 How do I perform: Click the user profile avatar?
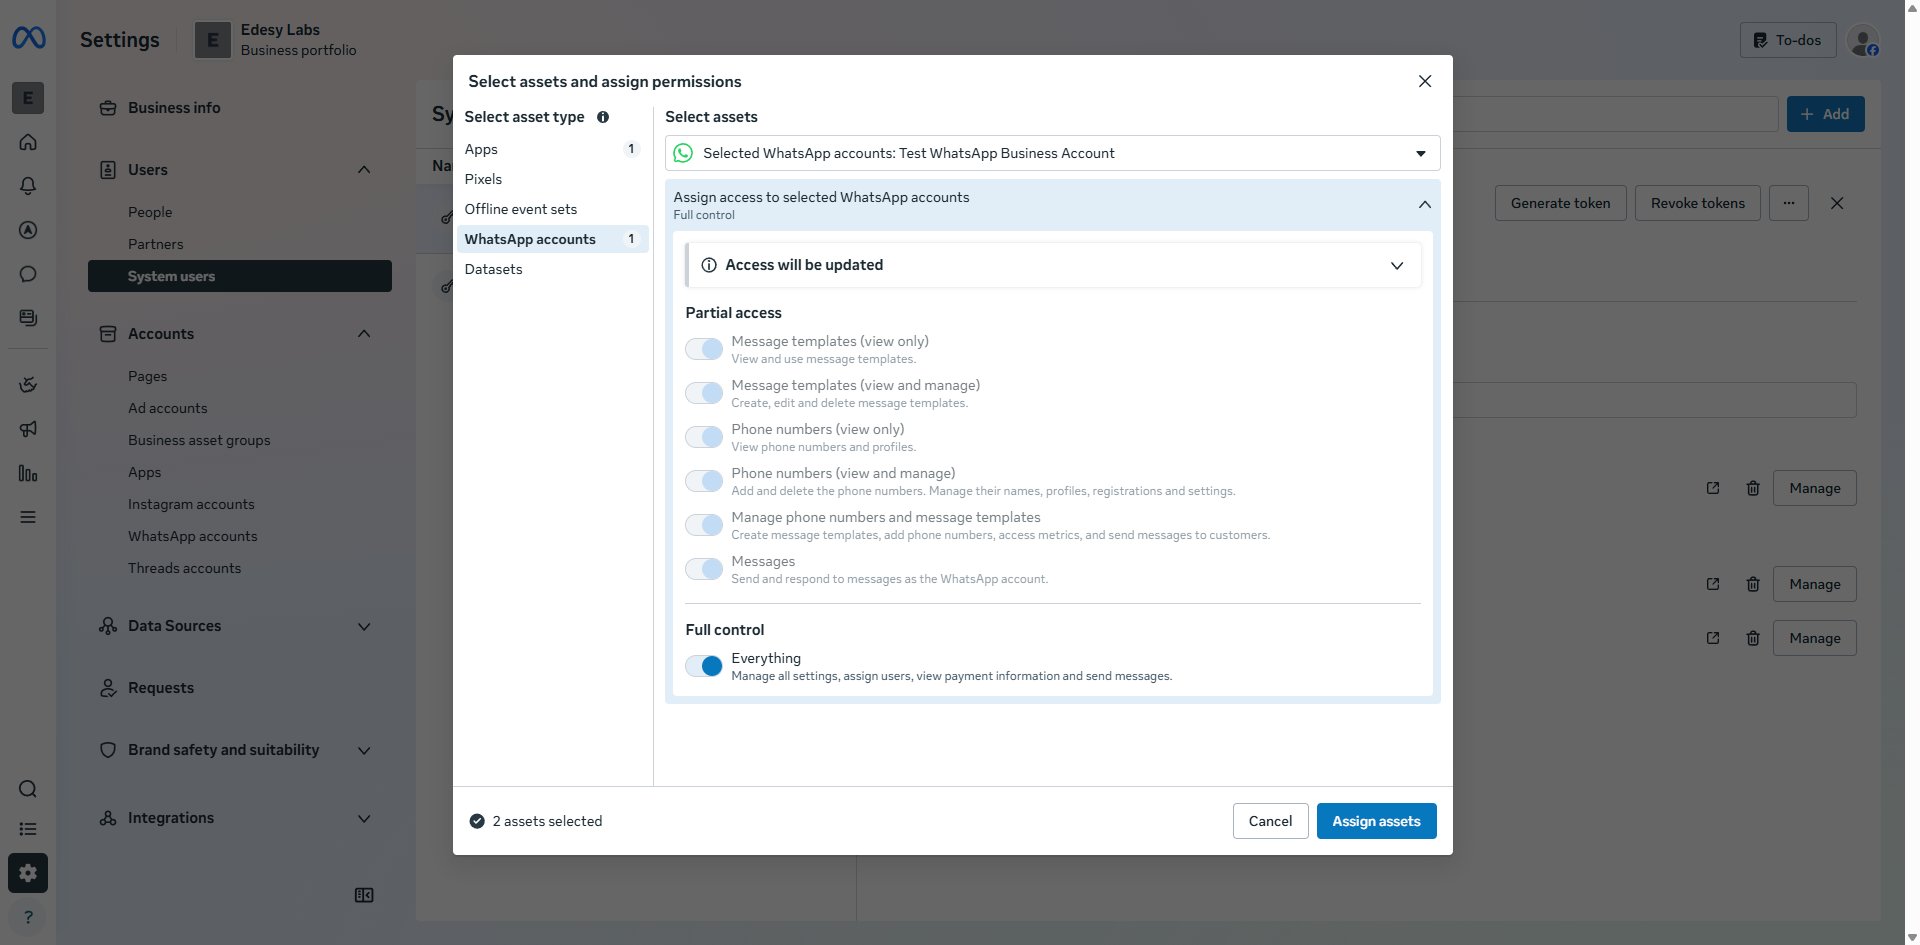[1864, 40]
